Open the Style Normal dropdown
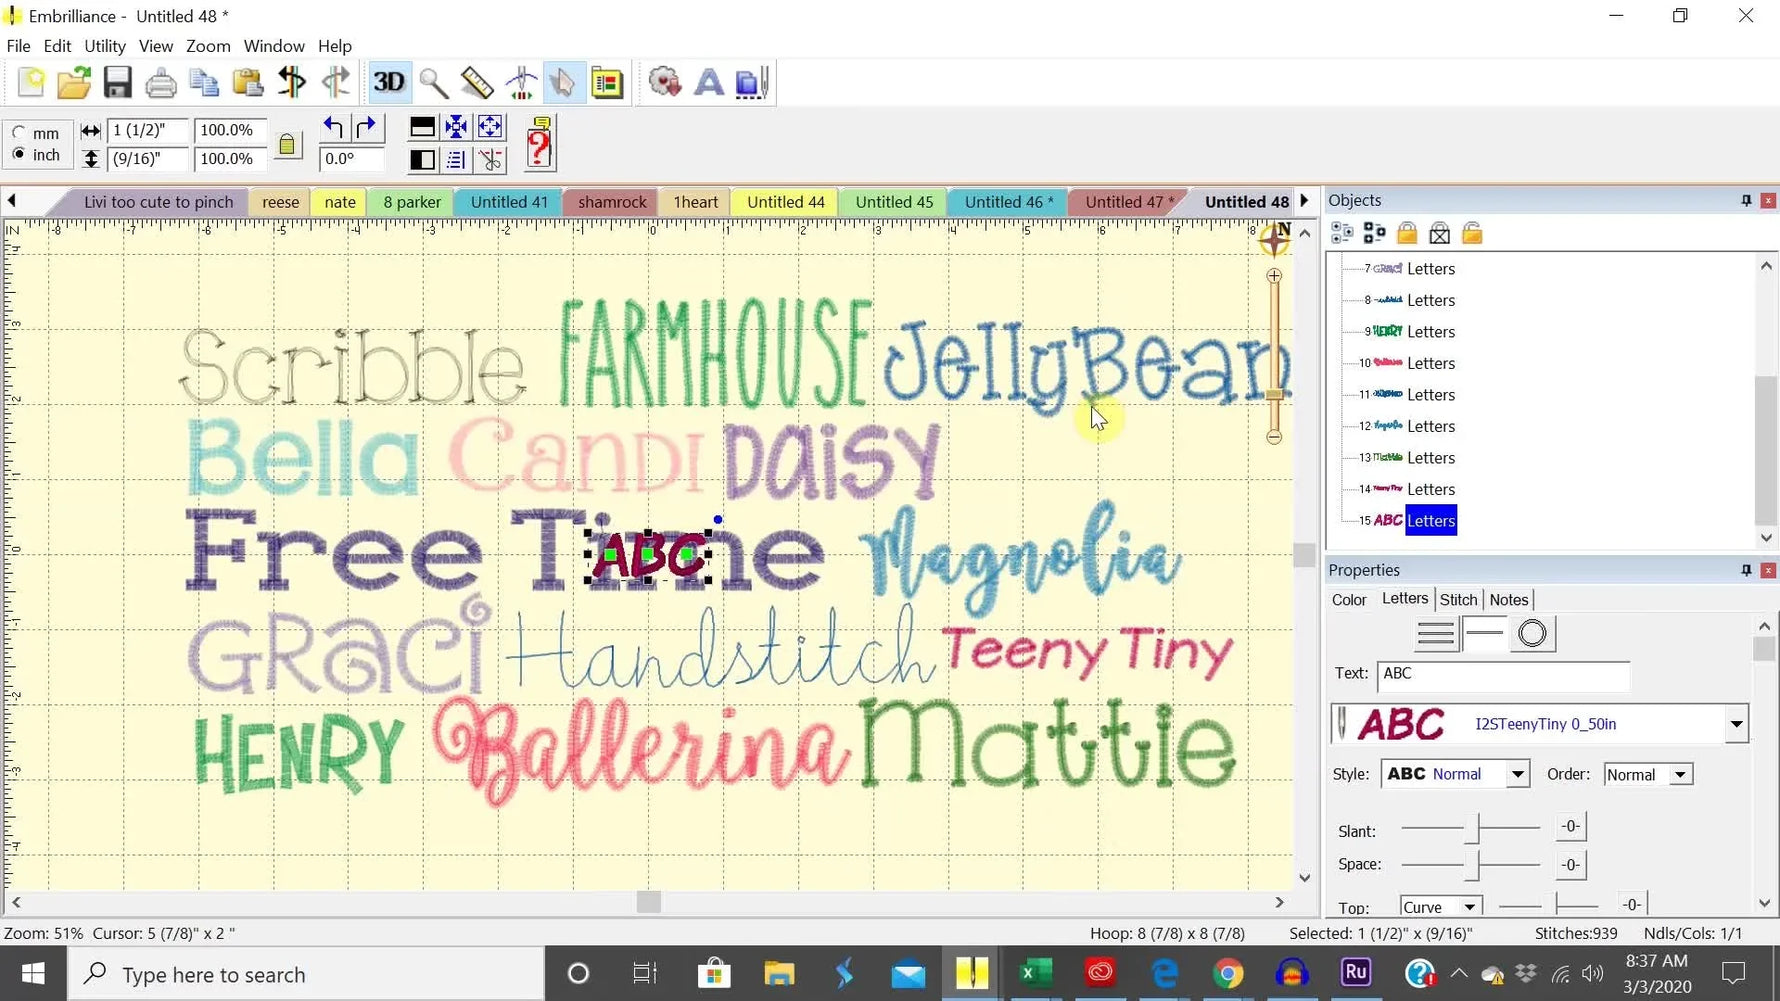 click(1517, 775)
